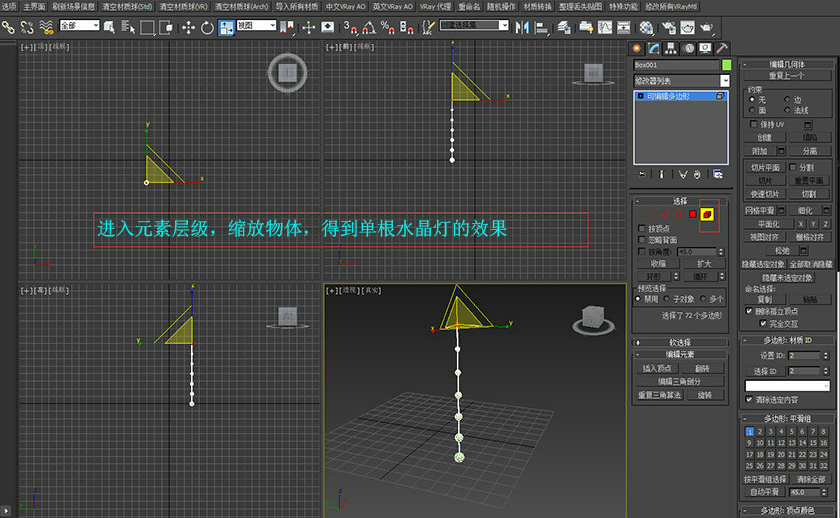Image resolution: width=840 pixels, height=518 pixels.
Task: Open the Render Setup teapot icon
Action: click(x=669, y=27)
